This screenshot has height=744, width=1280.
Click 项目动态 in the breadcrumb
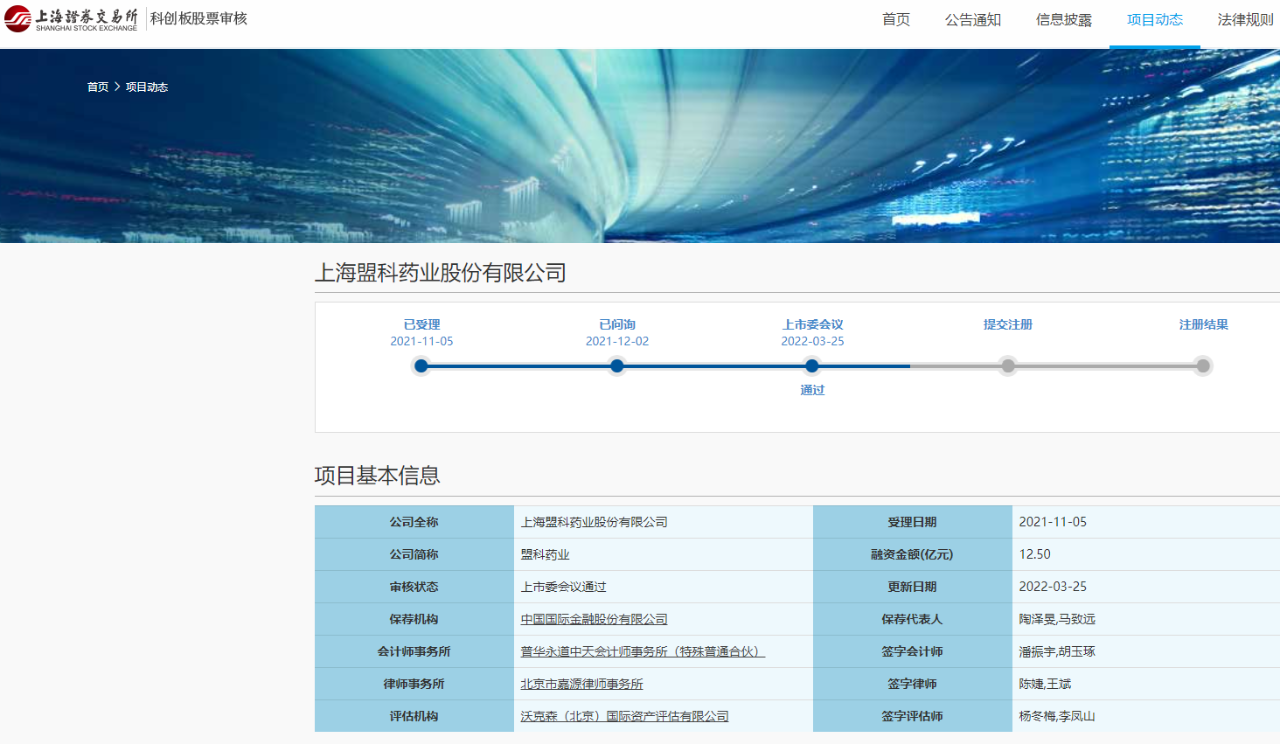(147, 87)
